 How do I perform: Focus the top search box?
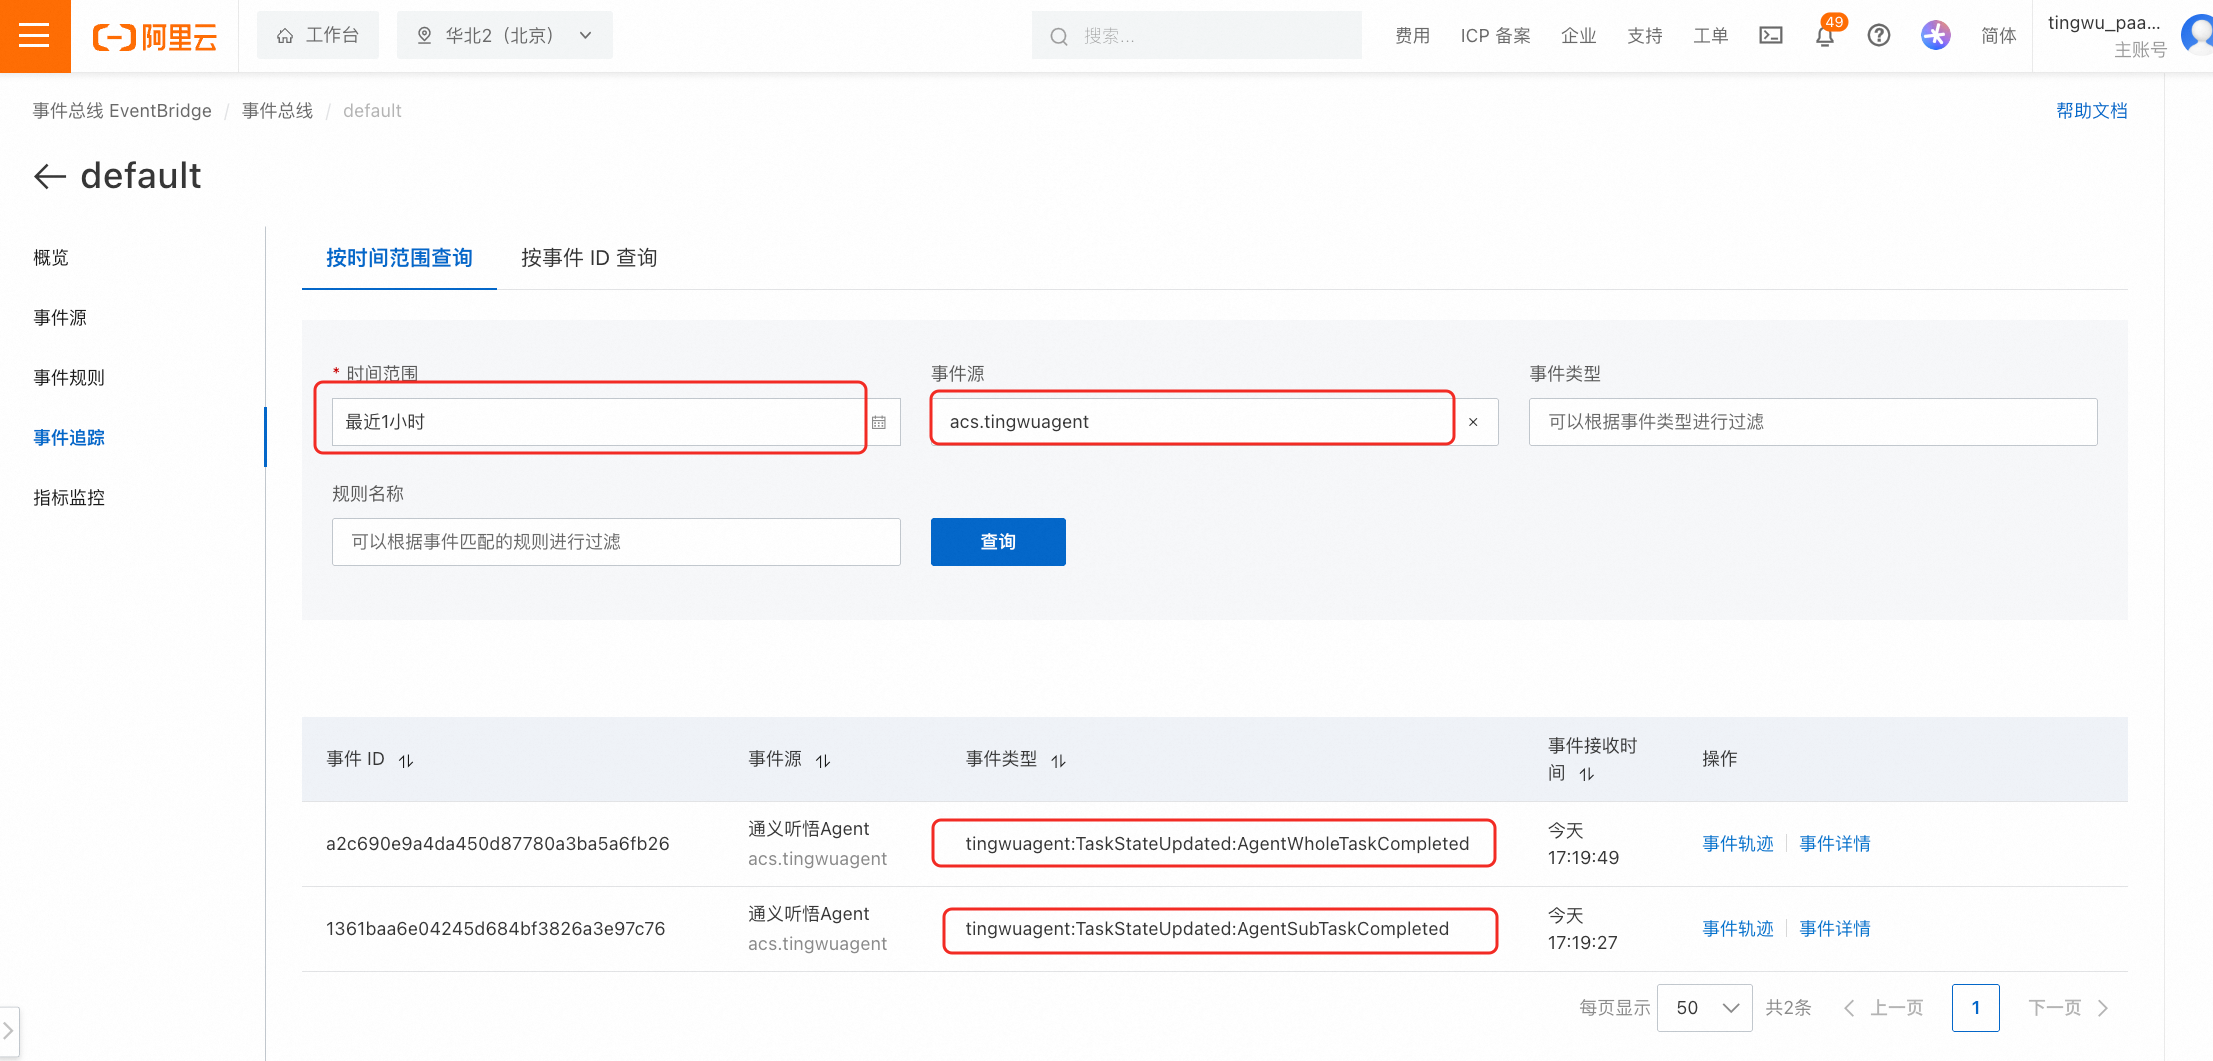coord(1197,36)
